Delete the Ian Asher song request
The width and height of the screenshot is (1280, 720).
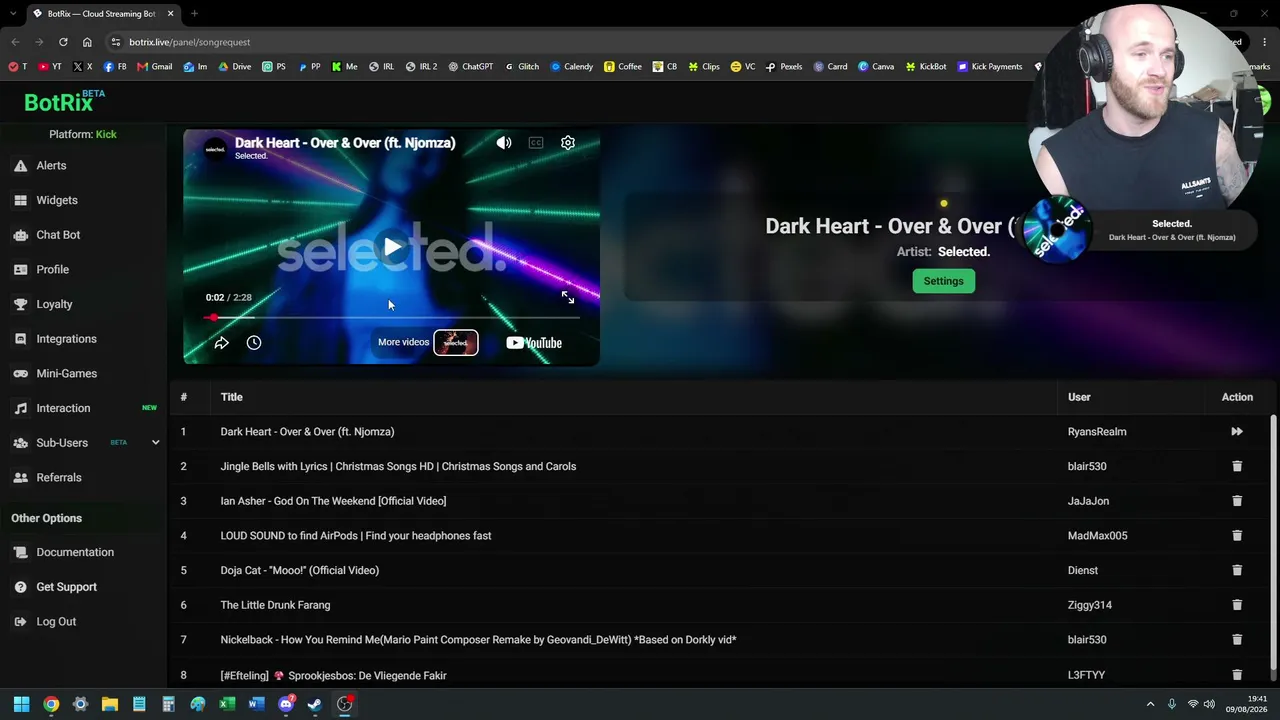pyautogui.click(x=1237, y=501)
